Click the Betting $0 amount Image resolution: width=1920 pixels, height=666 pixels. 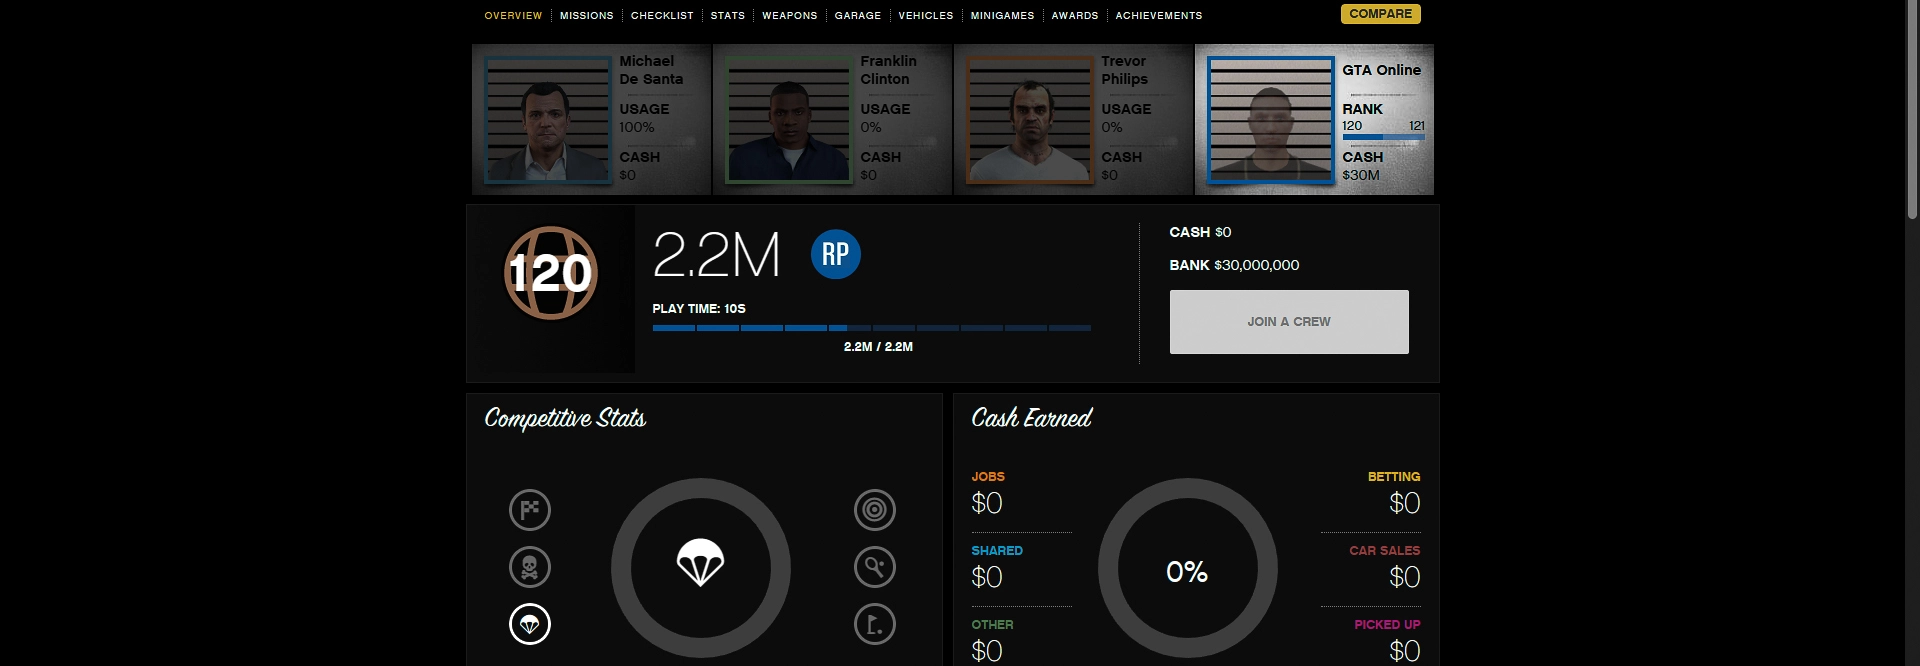(x=1404, y=503)
